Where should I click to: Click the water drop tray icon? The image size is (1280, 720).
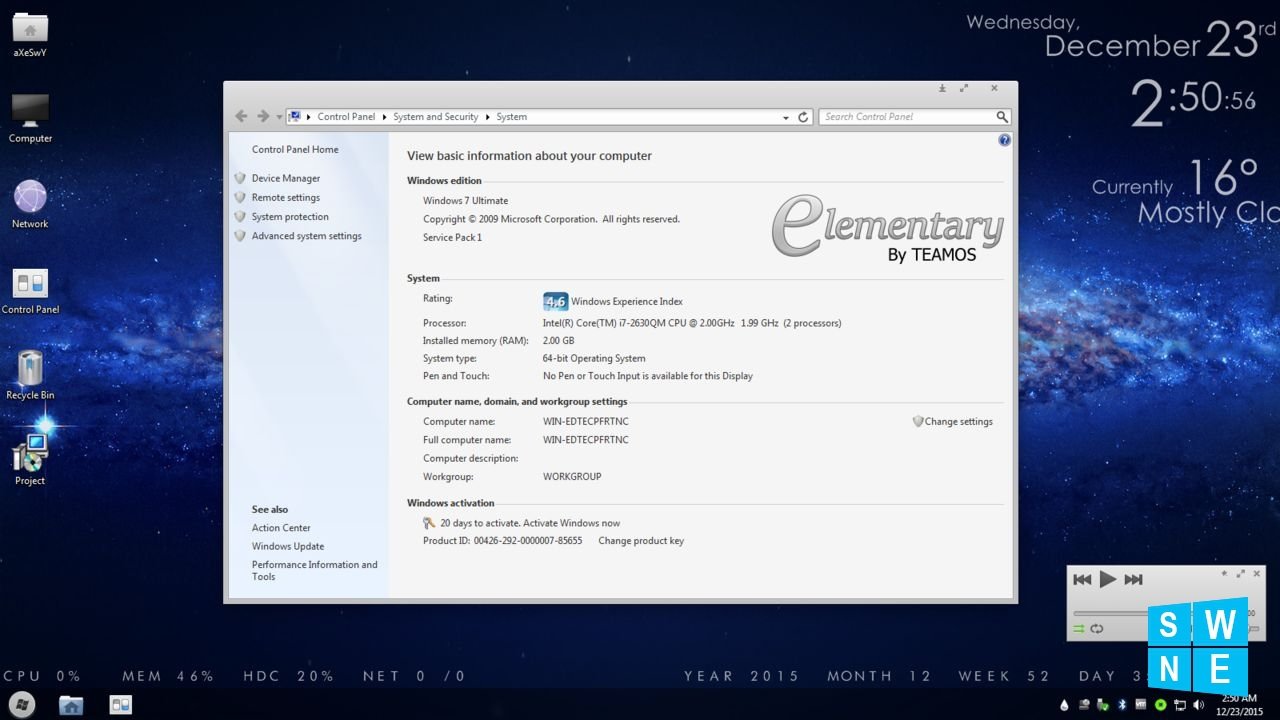1064,705
